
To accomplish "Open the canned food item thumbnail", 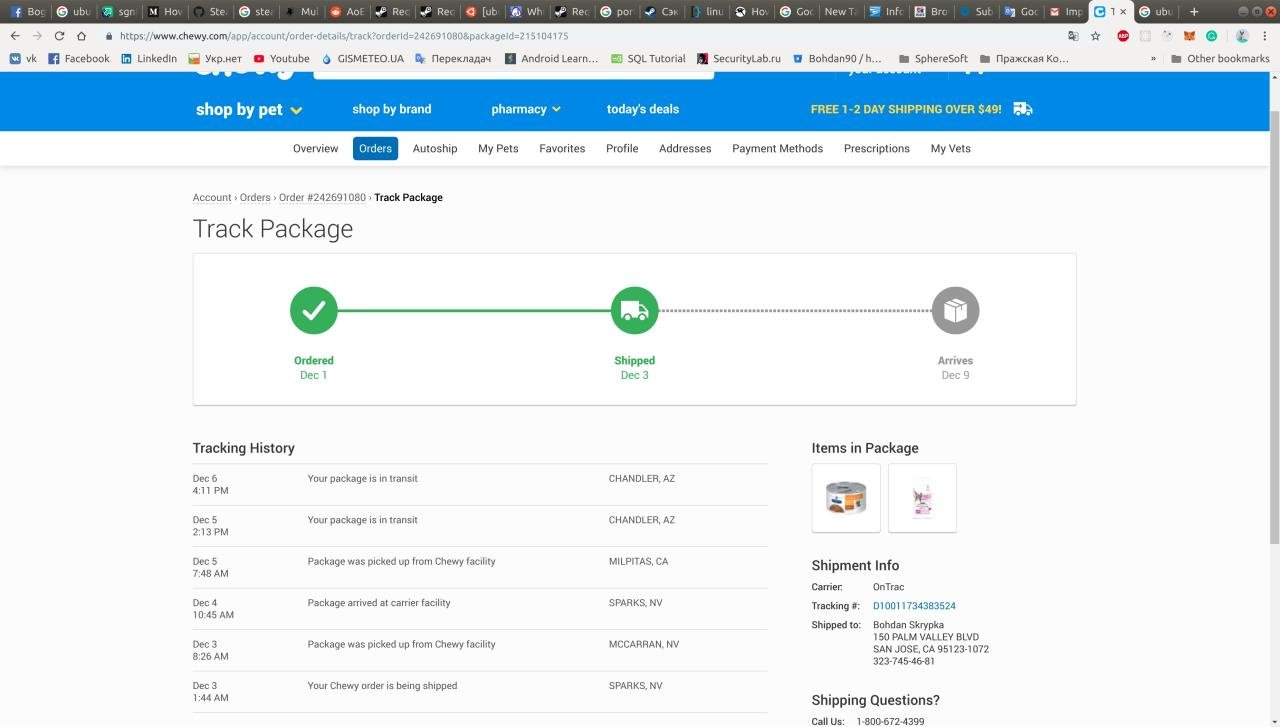I will click(x=846, y=498).
